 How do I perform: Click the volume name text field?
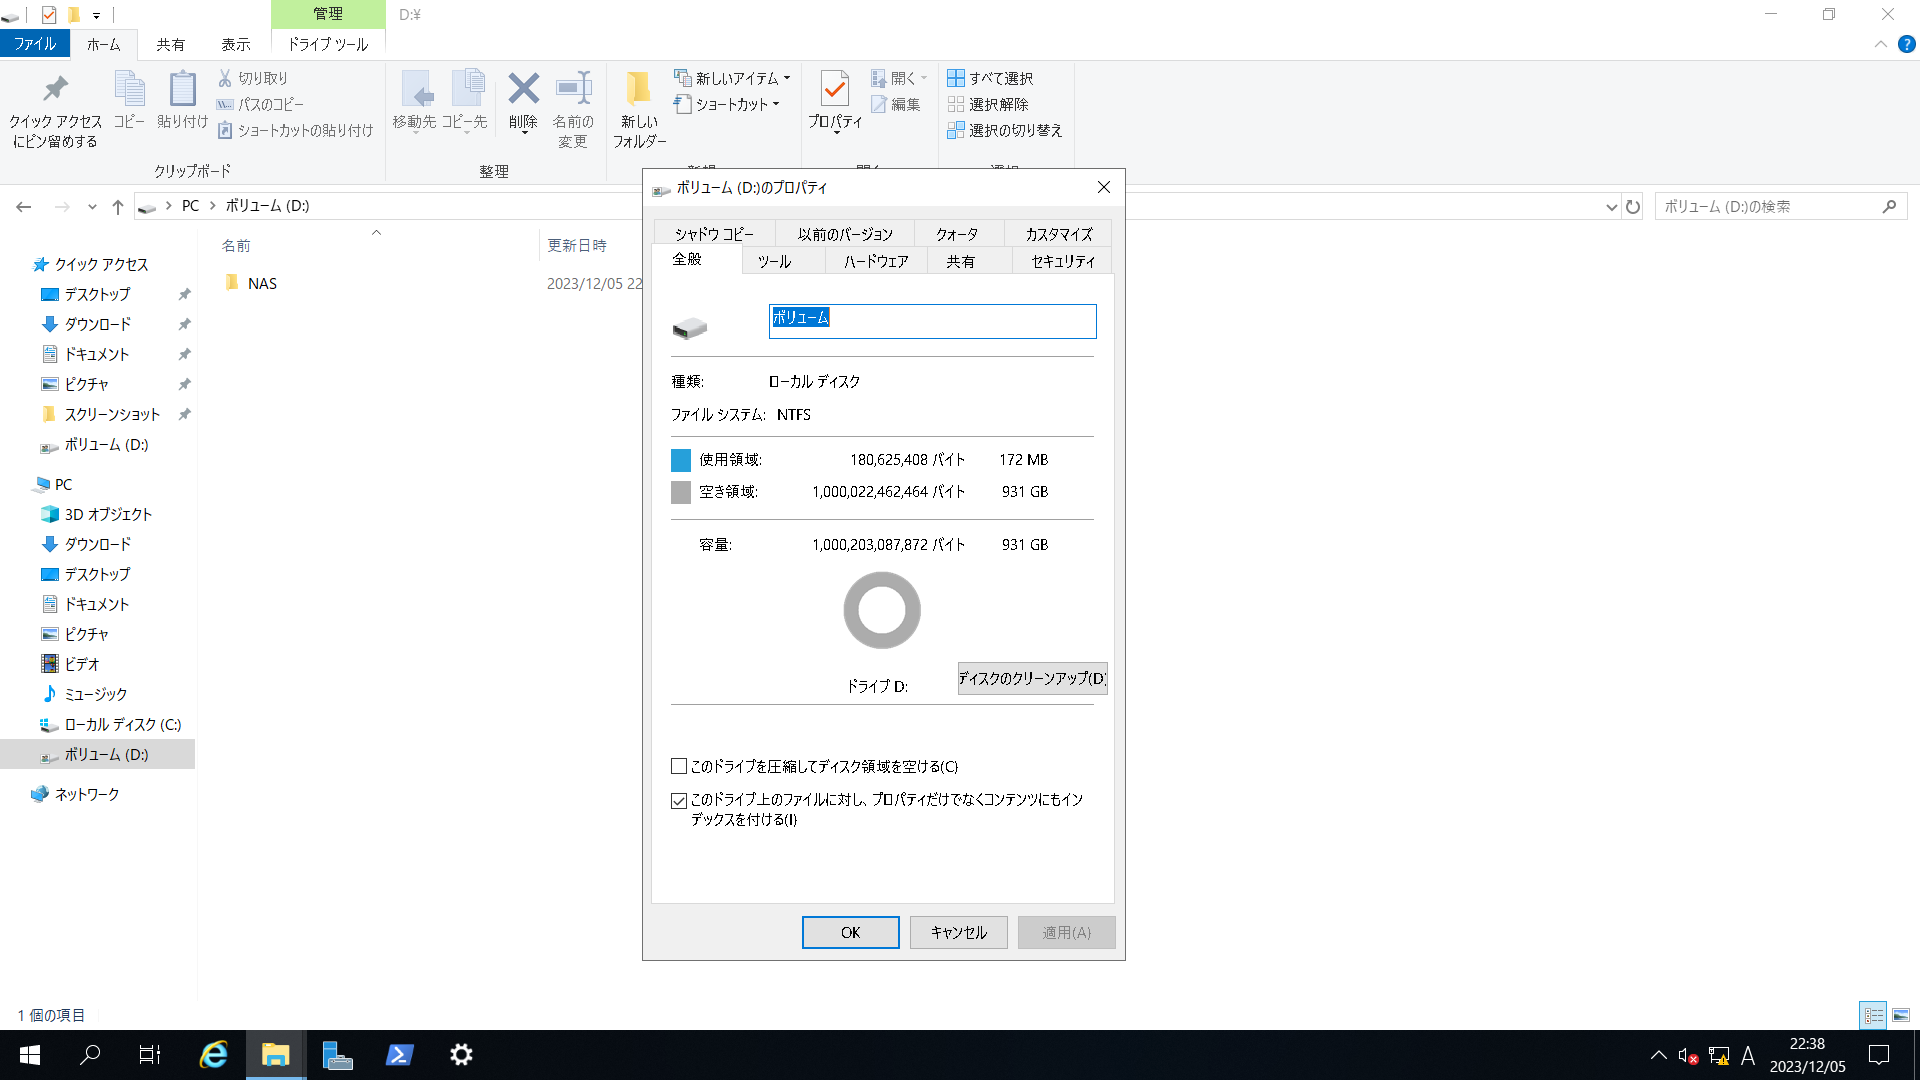pyautogui.click(x=932, y=321)
